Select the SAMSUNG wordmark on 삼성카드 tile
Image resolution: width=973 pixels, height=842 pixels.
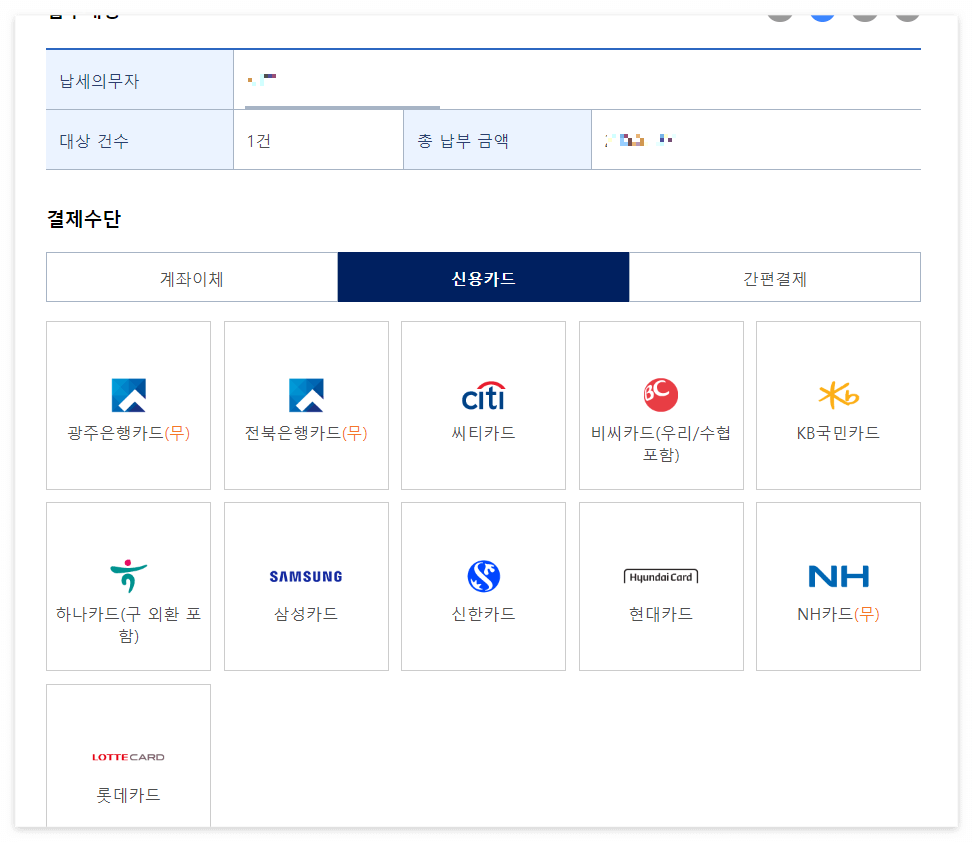pos(305,576)
